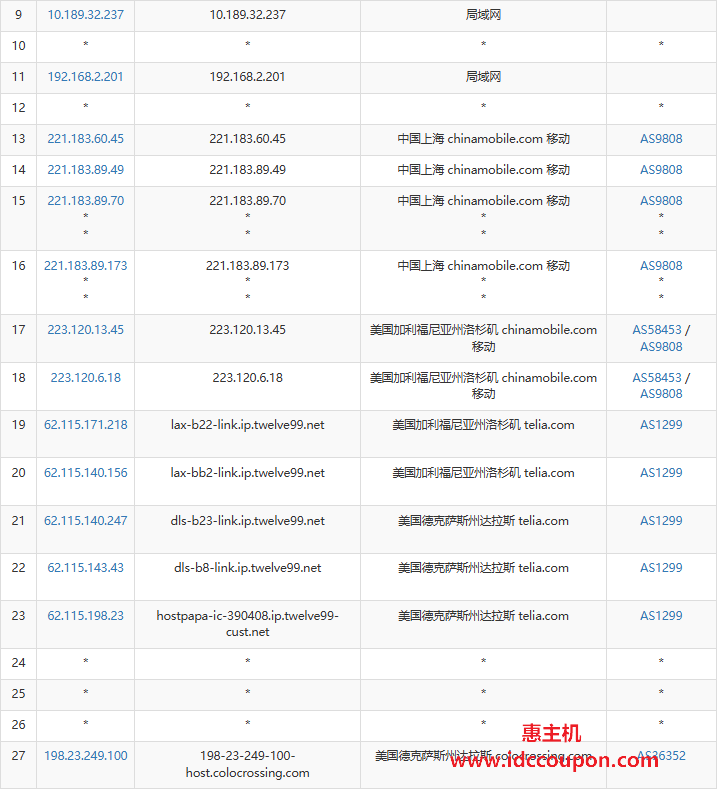Open AS9808 link in hop 16 row
Screen dimensions: 717x789
661,265
